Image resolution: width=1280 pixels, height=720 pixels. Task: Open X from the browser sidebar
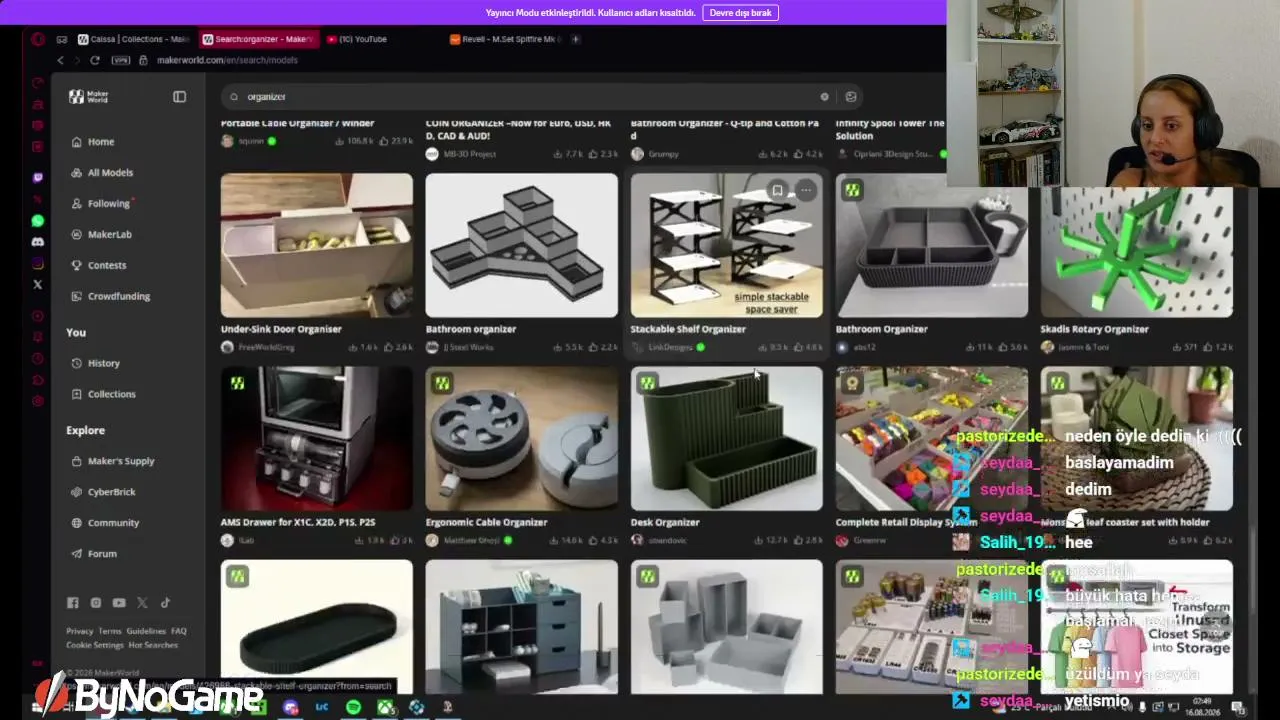pyautogui.click(x=38, y=285)
